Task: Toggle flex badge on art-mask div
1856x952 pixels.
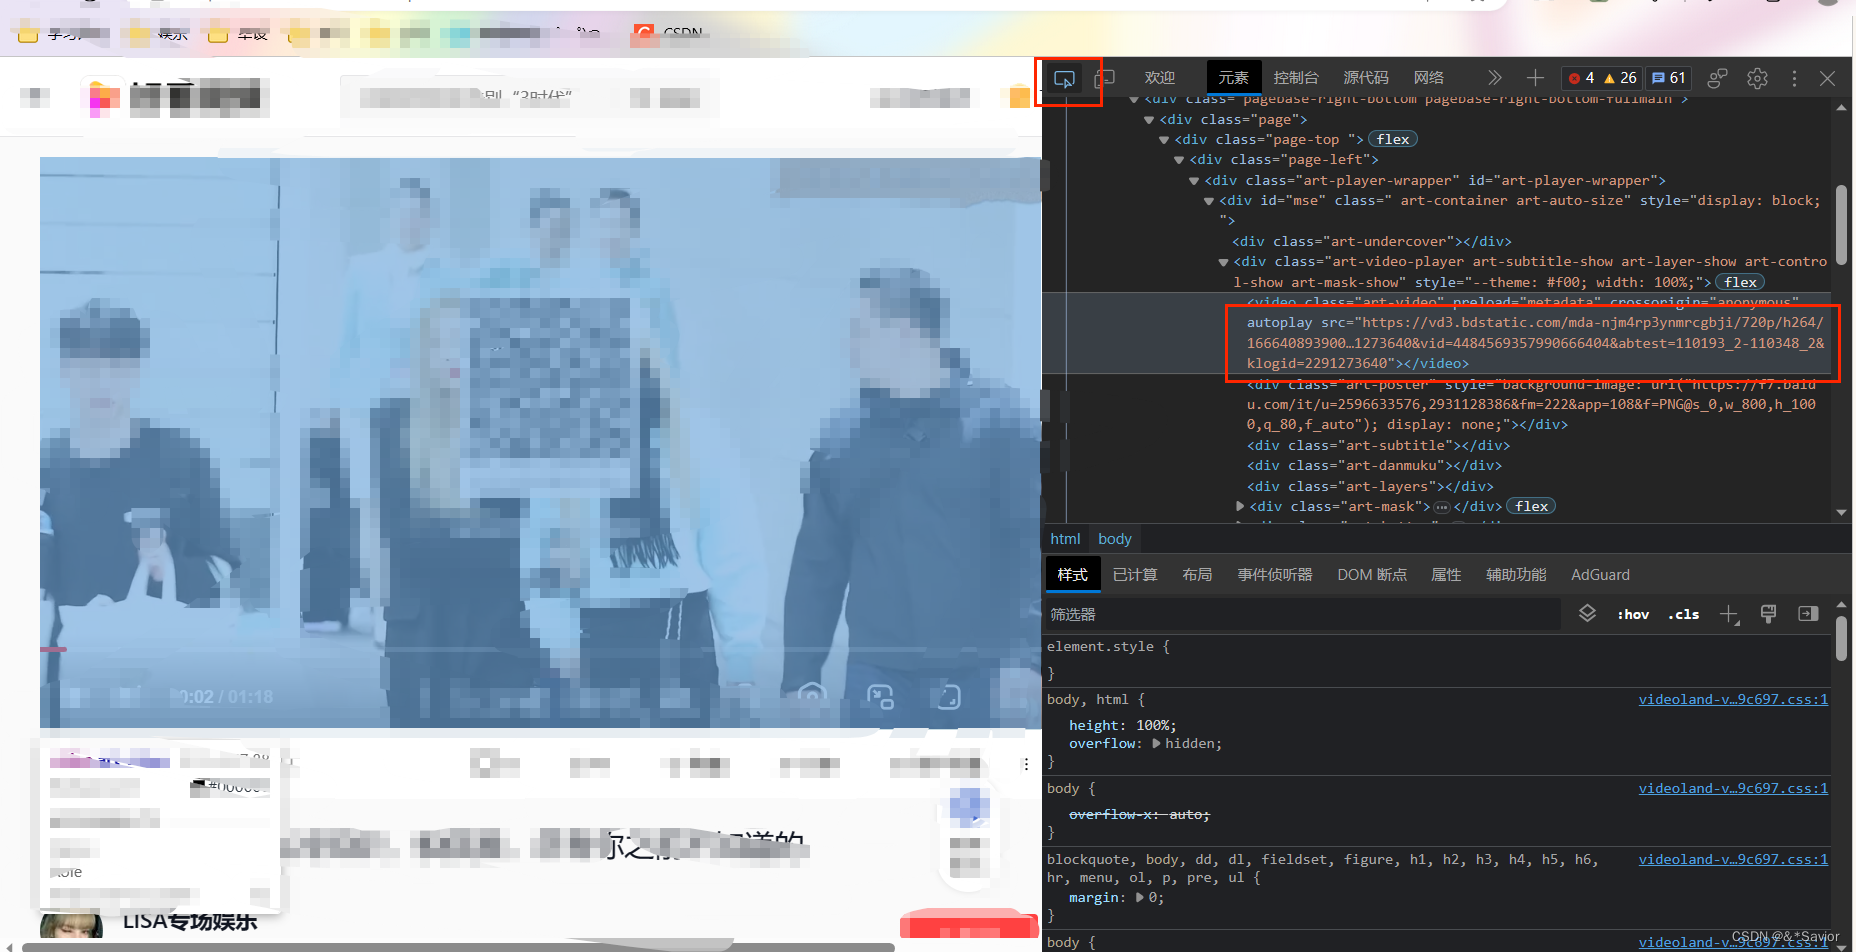Action: (x=1531, y=507)
